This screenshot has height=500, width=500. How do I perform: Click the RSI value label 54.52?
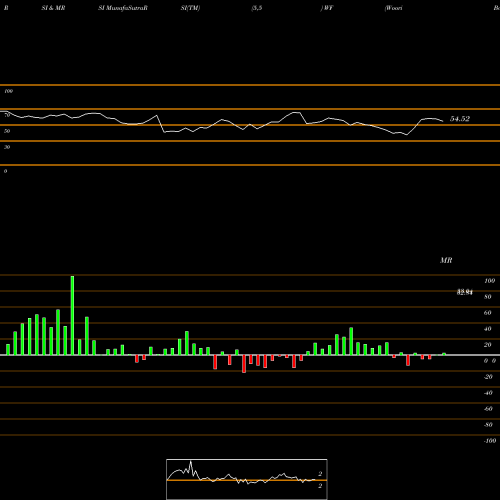coord(460,119)
